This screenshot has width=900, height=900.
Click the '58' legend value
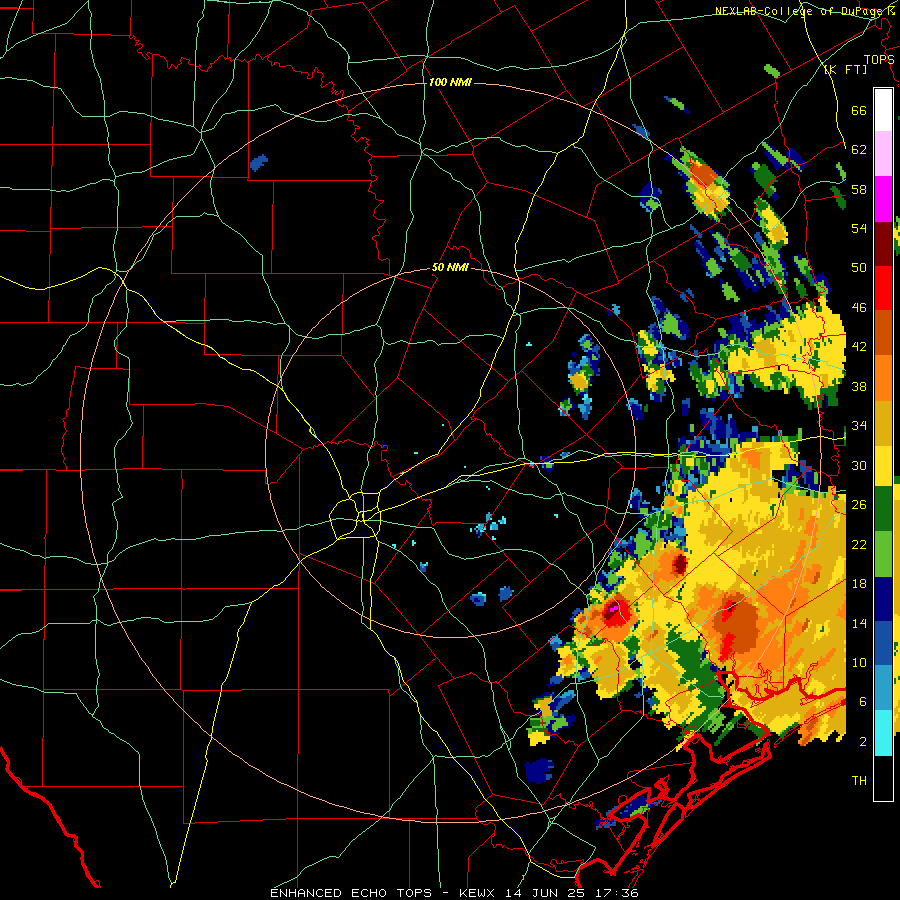pyautogui.click(x=859, y=189)
